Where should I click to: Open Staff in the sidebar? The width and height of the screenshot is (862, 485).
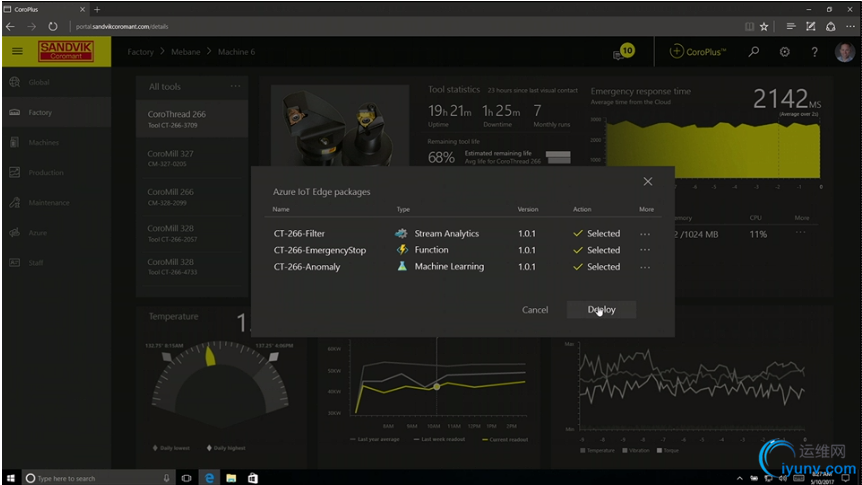pyautogui.click(x=57, y=263)
